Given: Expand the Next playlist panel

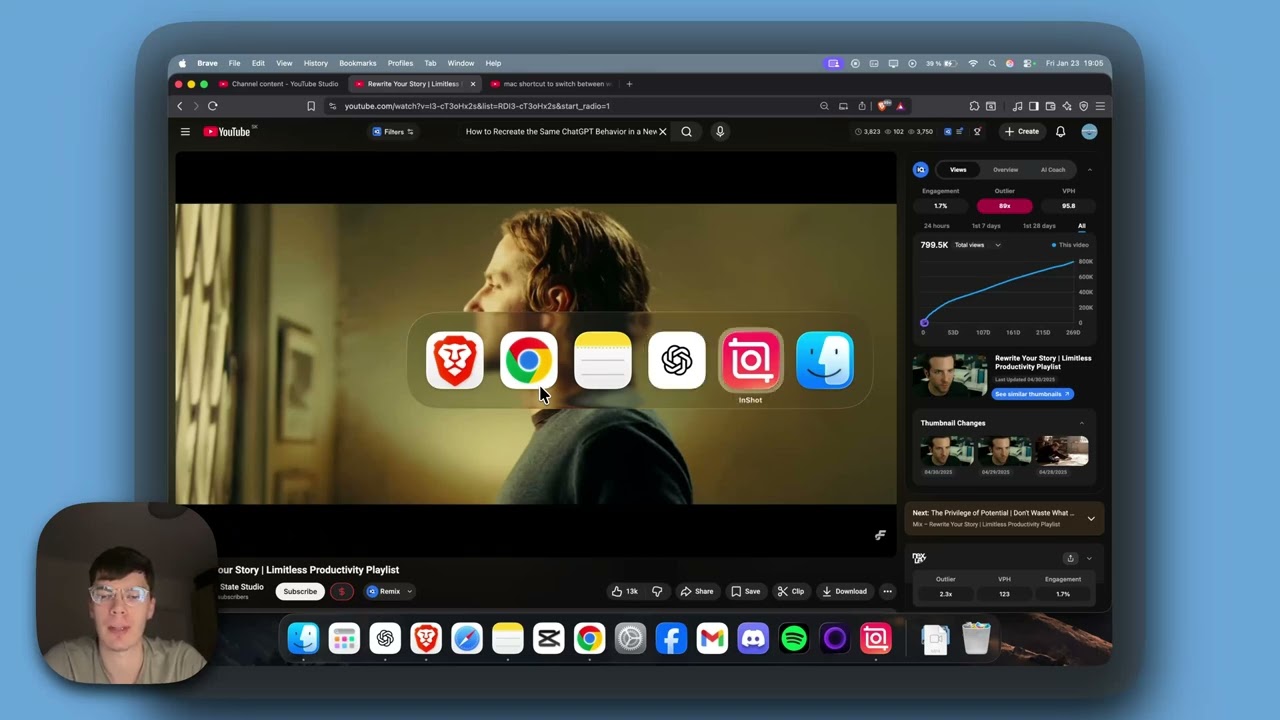Looking at the screenshot, I should (1091, 518).
